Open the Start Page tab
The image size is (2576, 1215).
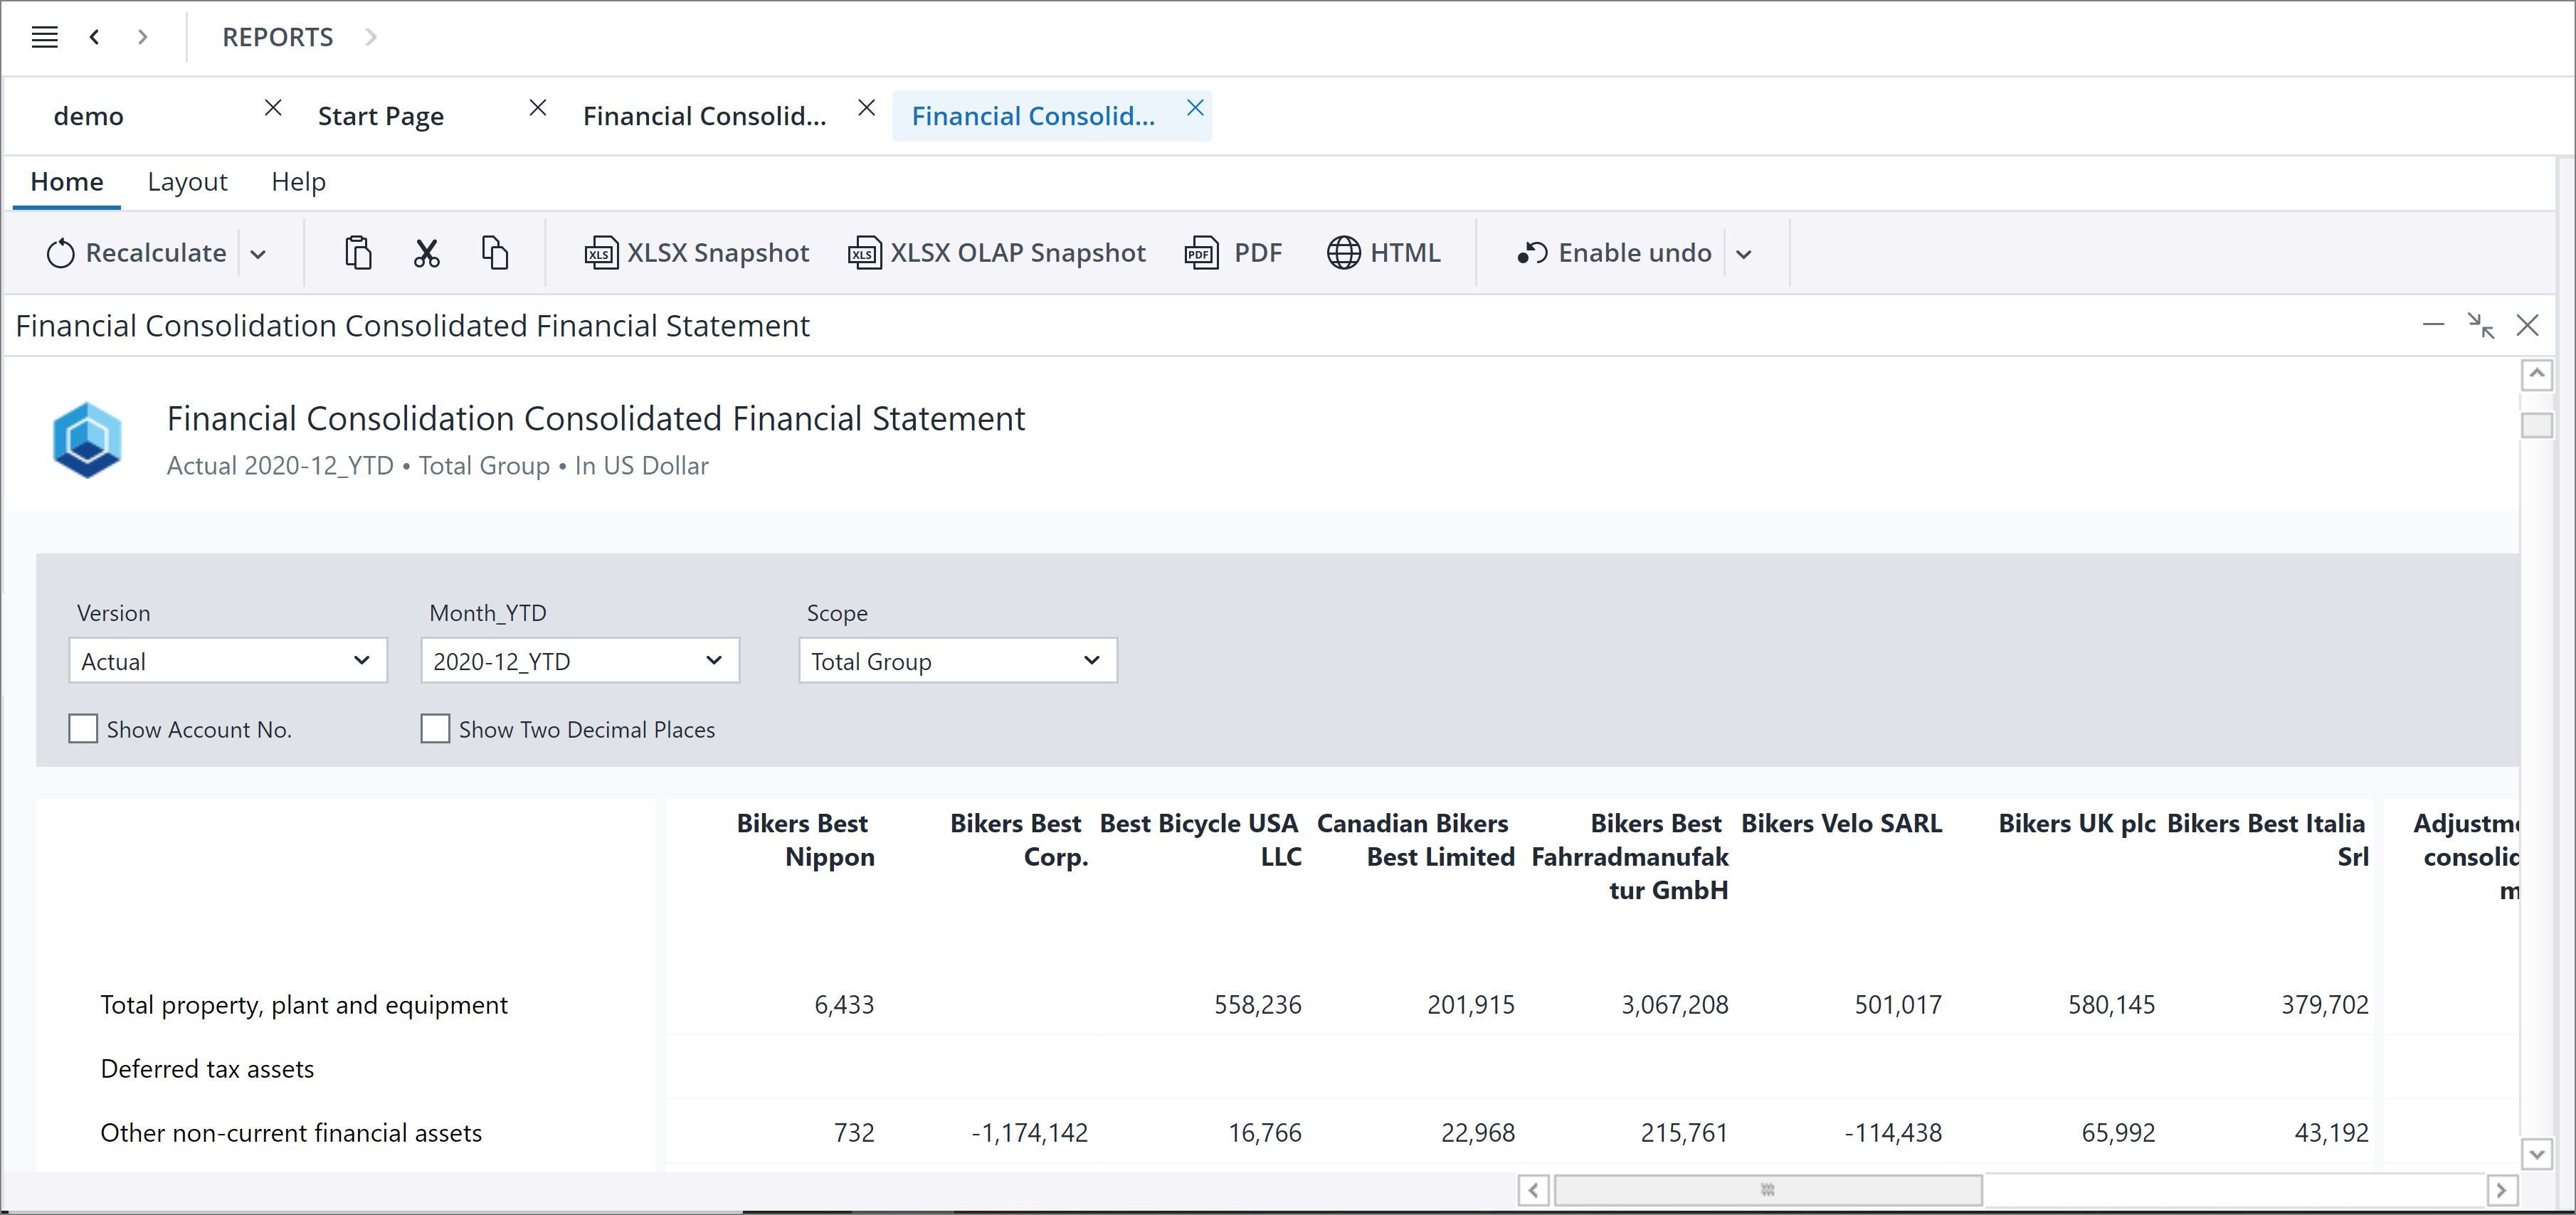[x=381, y=116]
